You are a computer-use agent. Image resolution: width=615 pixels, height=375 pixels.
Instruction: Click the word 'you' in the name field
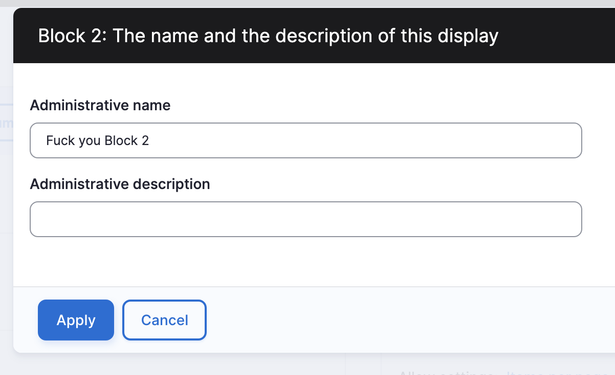point(89,141)
